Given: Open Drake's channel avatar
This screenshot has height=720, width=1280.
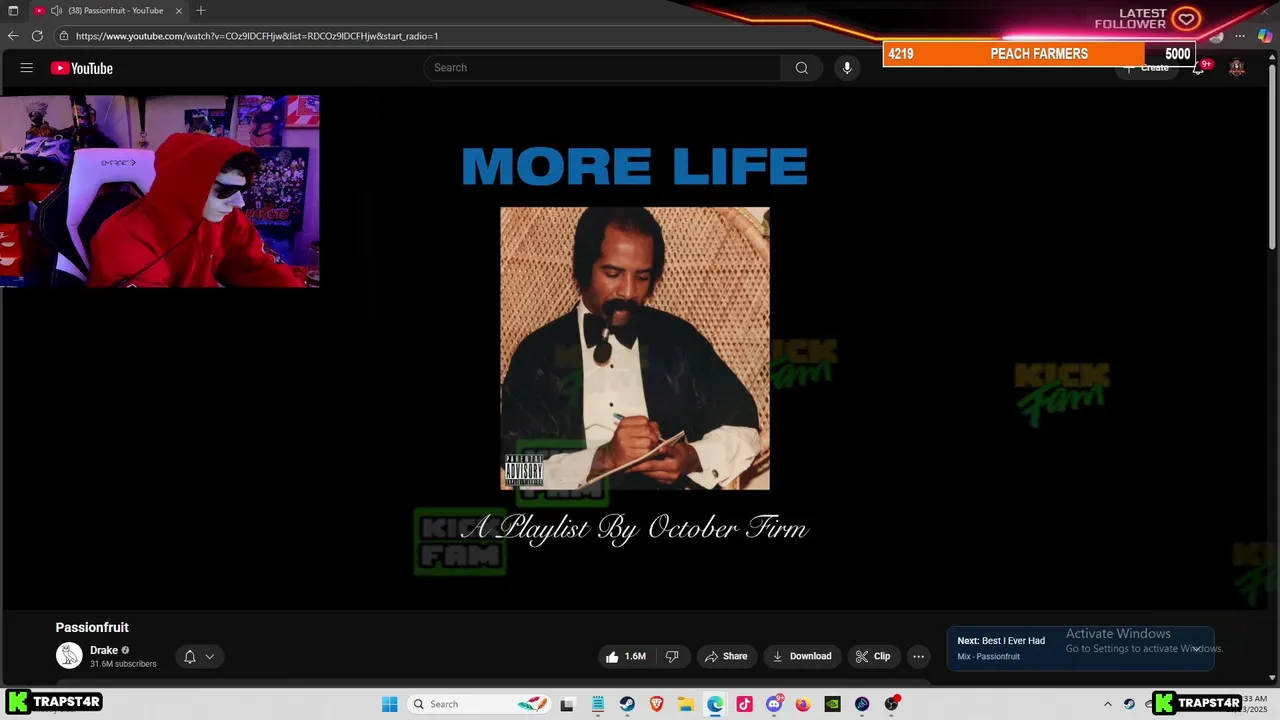Looking at the screenshot, I should coord(69,656).
